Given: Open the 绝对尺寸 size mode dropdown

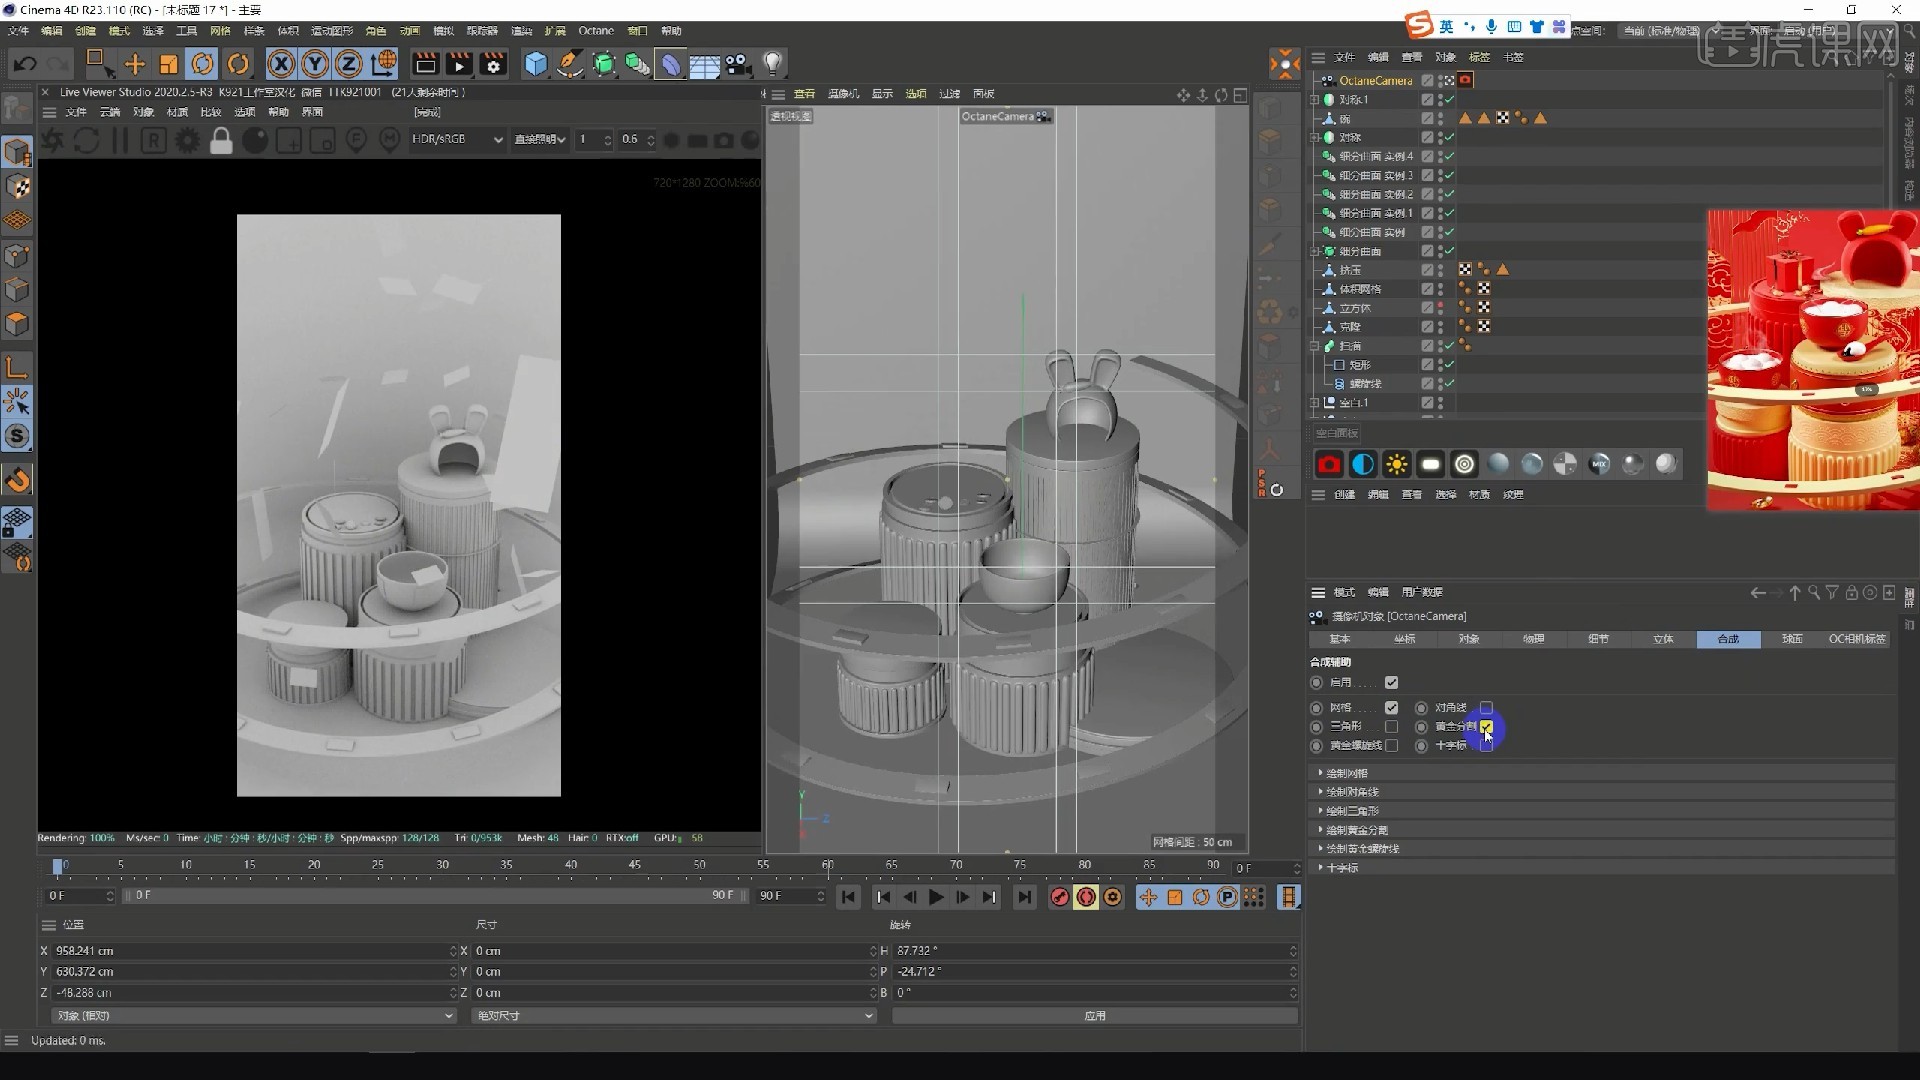Looking at the screenshot, I should (673, 1015).
